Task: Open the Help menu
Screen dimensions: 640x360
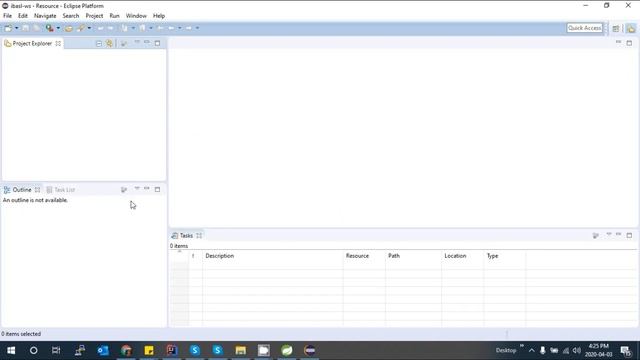Action: pos(159,16)
